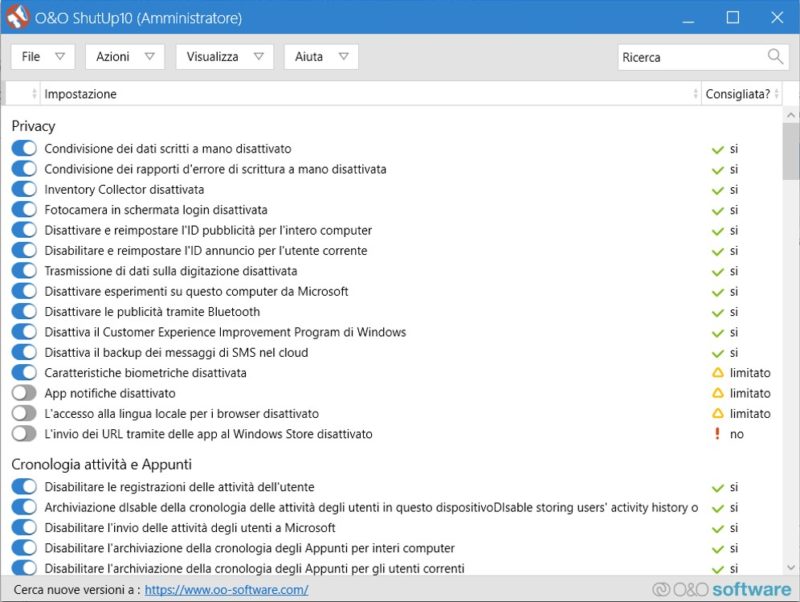
Task: Click the red exclamation icon for Windows Store URL
Action: 717,434
